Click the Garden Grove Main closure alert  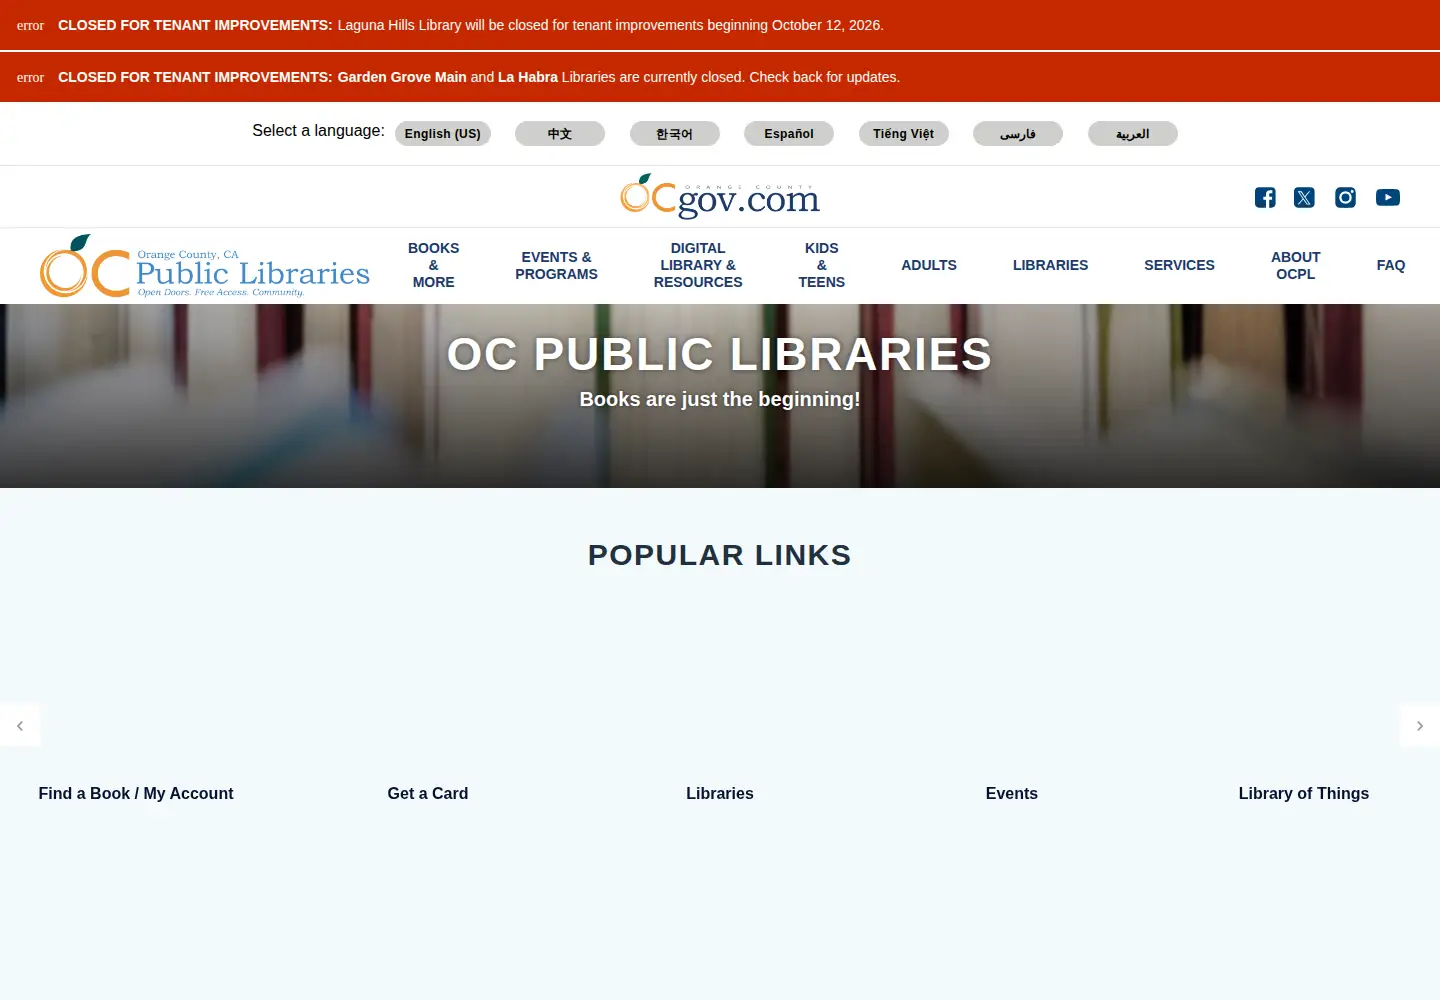(720, 77)
